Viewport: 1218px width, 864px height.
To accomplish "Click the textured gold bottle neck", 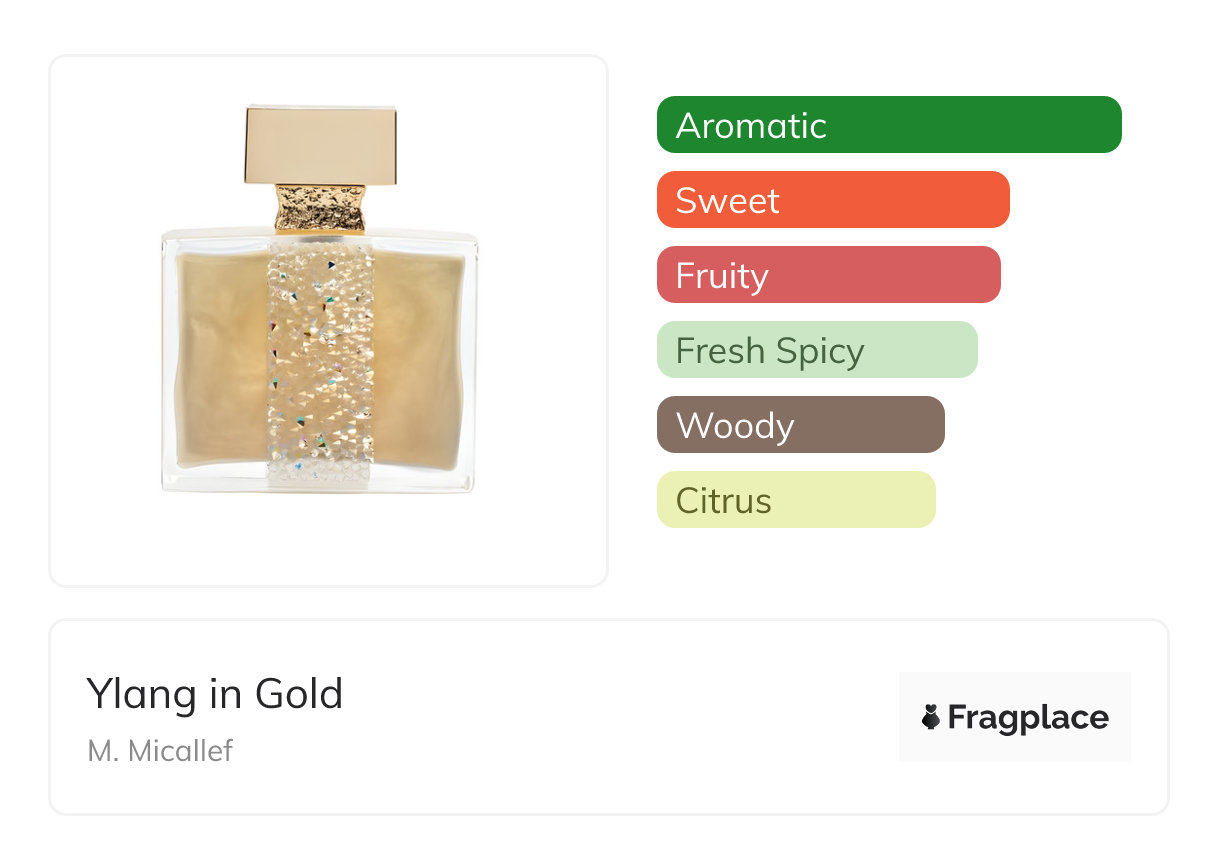I will [320, 208].
